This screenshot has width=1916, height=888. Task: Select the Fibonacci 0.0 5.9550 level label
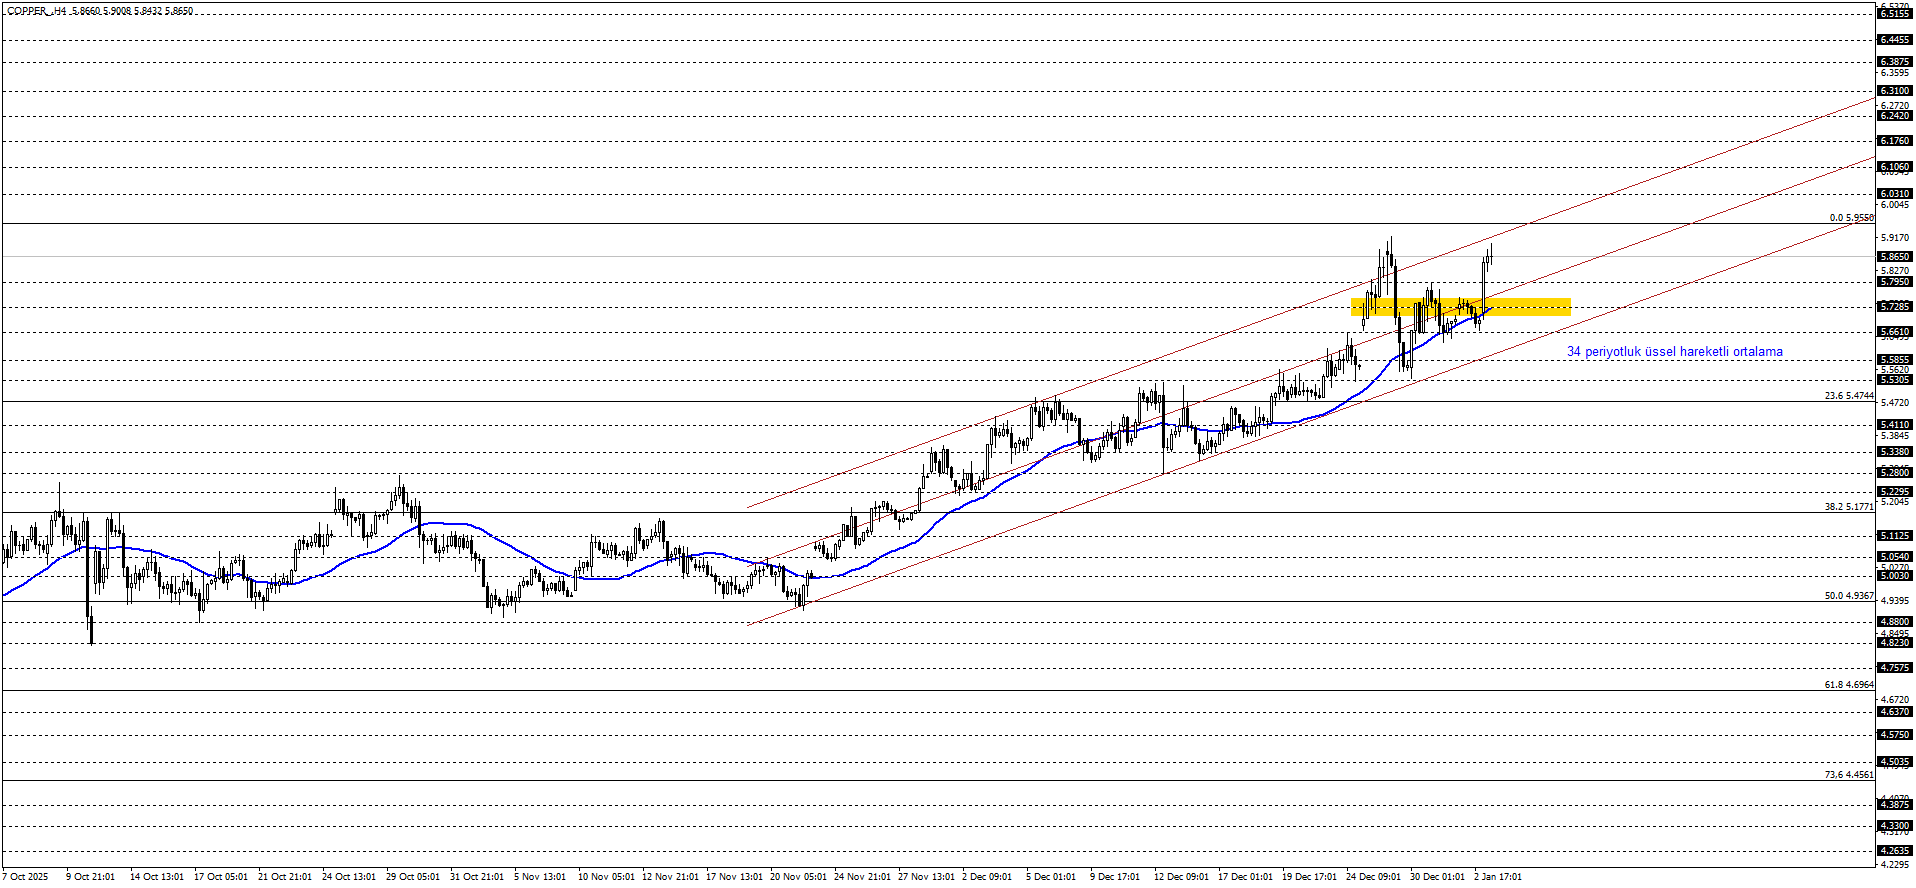pyautogui.click(x=1851, y=217)
